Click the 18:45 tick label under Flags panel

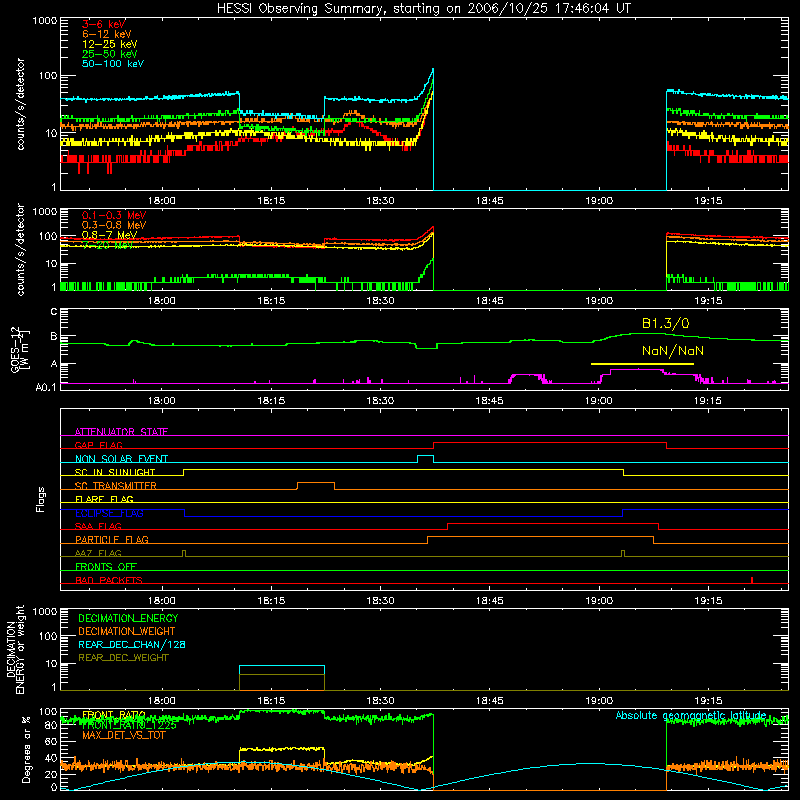point(489,601)
